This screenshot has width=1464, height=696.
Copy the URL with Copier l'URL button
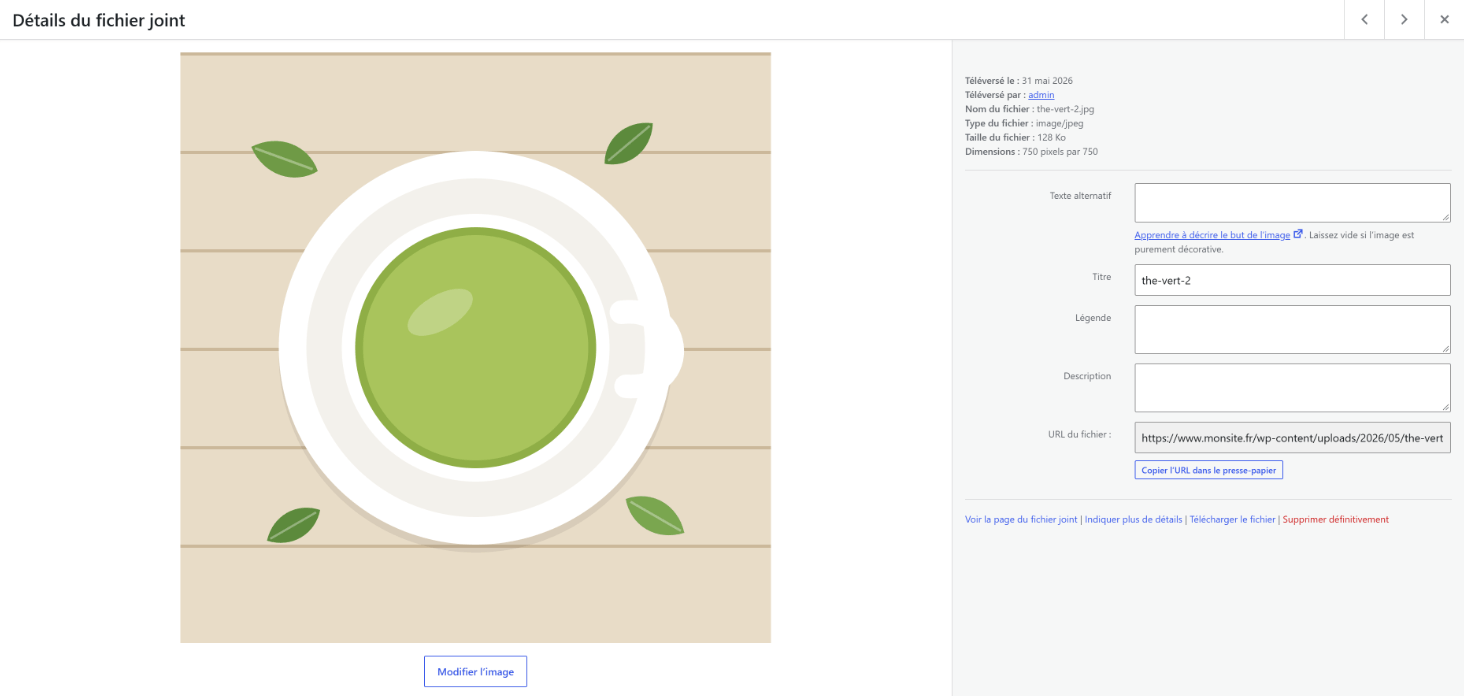pyautogui.click(x=1208, y=470)
